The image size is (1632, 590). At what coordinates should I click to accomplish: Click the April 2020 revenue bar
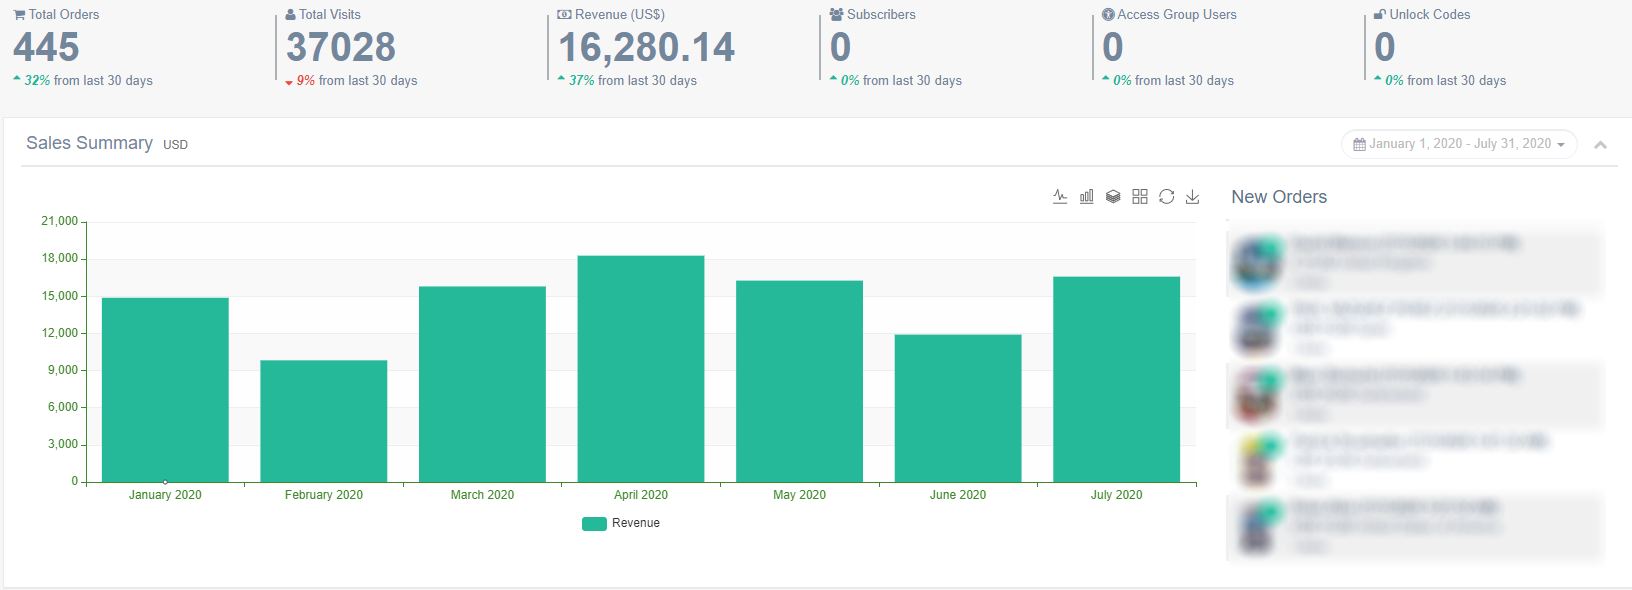coord(641,370)
